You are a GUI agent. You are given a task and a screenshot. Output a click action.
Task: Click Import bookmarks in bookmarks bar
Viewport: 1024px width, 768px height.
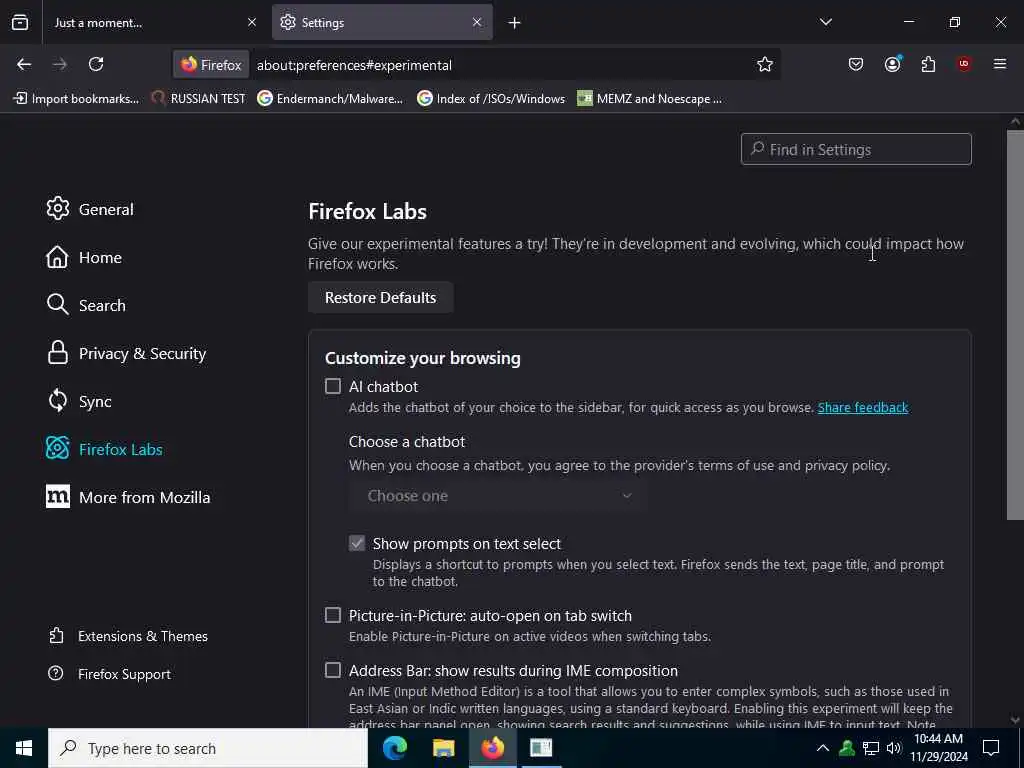point(76,99)
